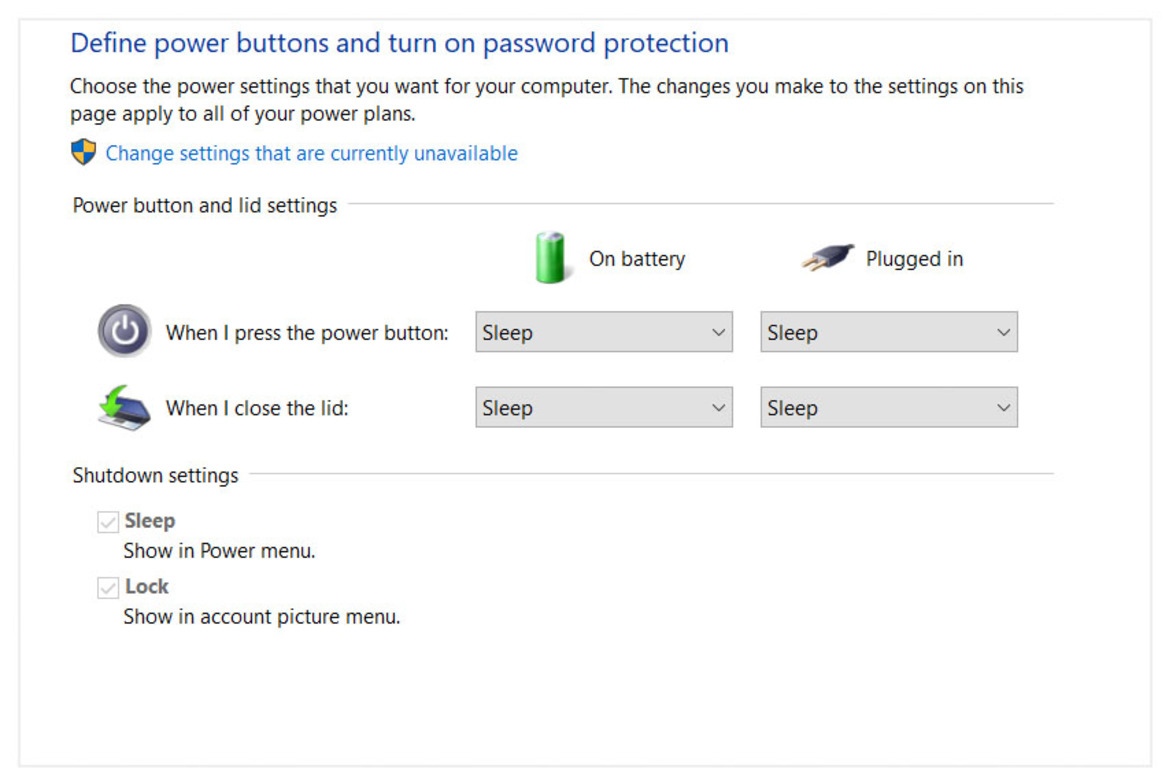Viewport: 1169px width, 784px height.
Task: Toggle the Lock checkbox in Shutdown settings
Action: click(x=108, y=587)
